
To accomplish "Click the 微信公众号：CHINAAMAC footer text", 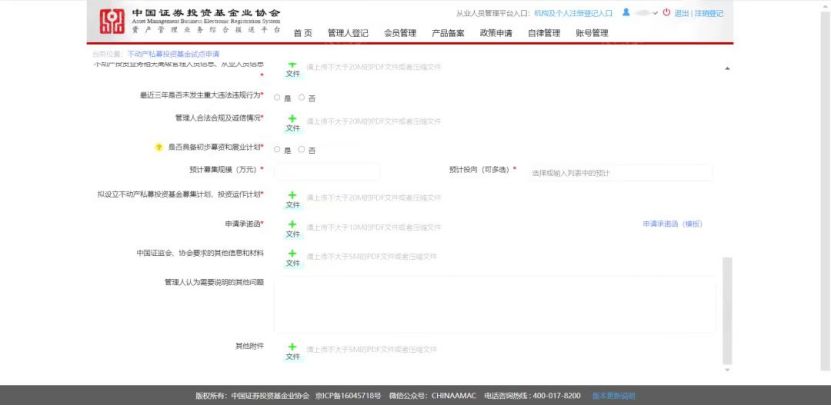I will click(x=432, y=396).
